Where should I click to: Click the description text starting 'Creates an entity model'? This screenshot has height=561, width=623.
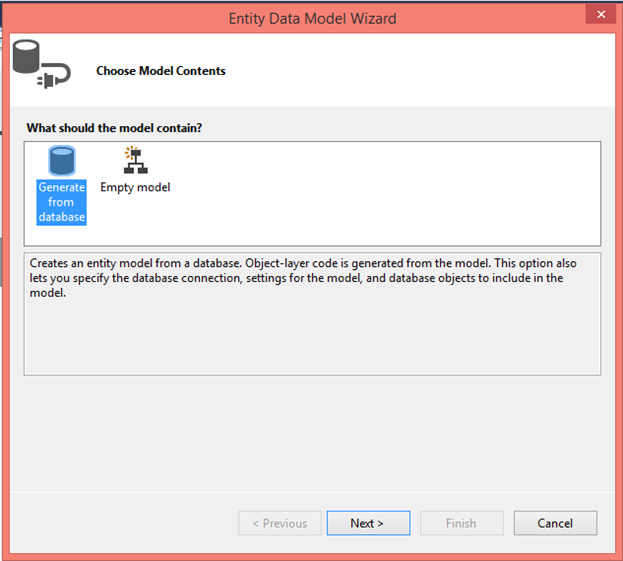(303, 278)
